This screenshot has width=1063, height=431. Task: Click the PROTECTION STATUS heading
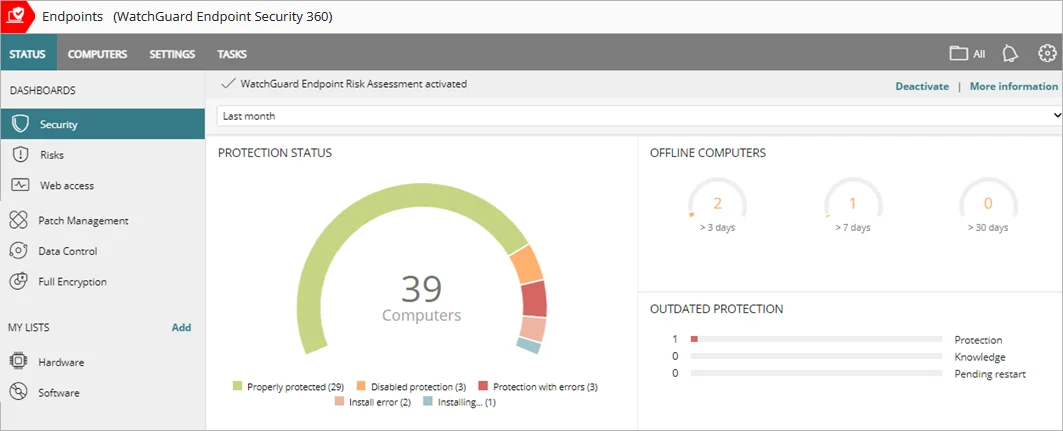pos(275,153)
